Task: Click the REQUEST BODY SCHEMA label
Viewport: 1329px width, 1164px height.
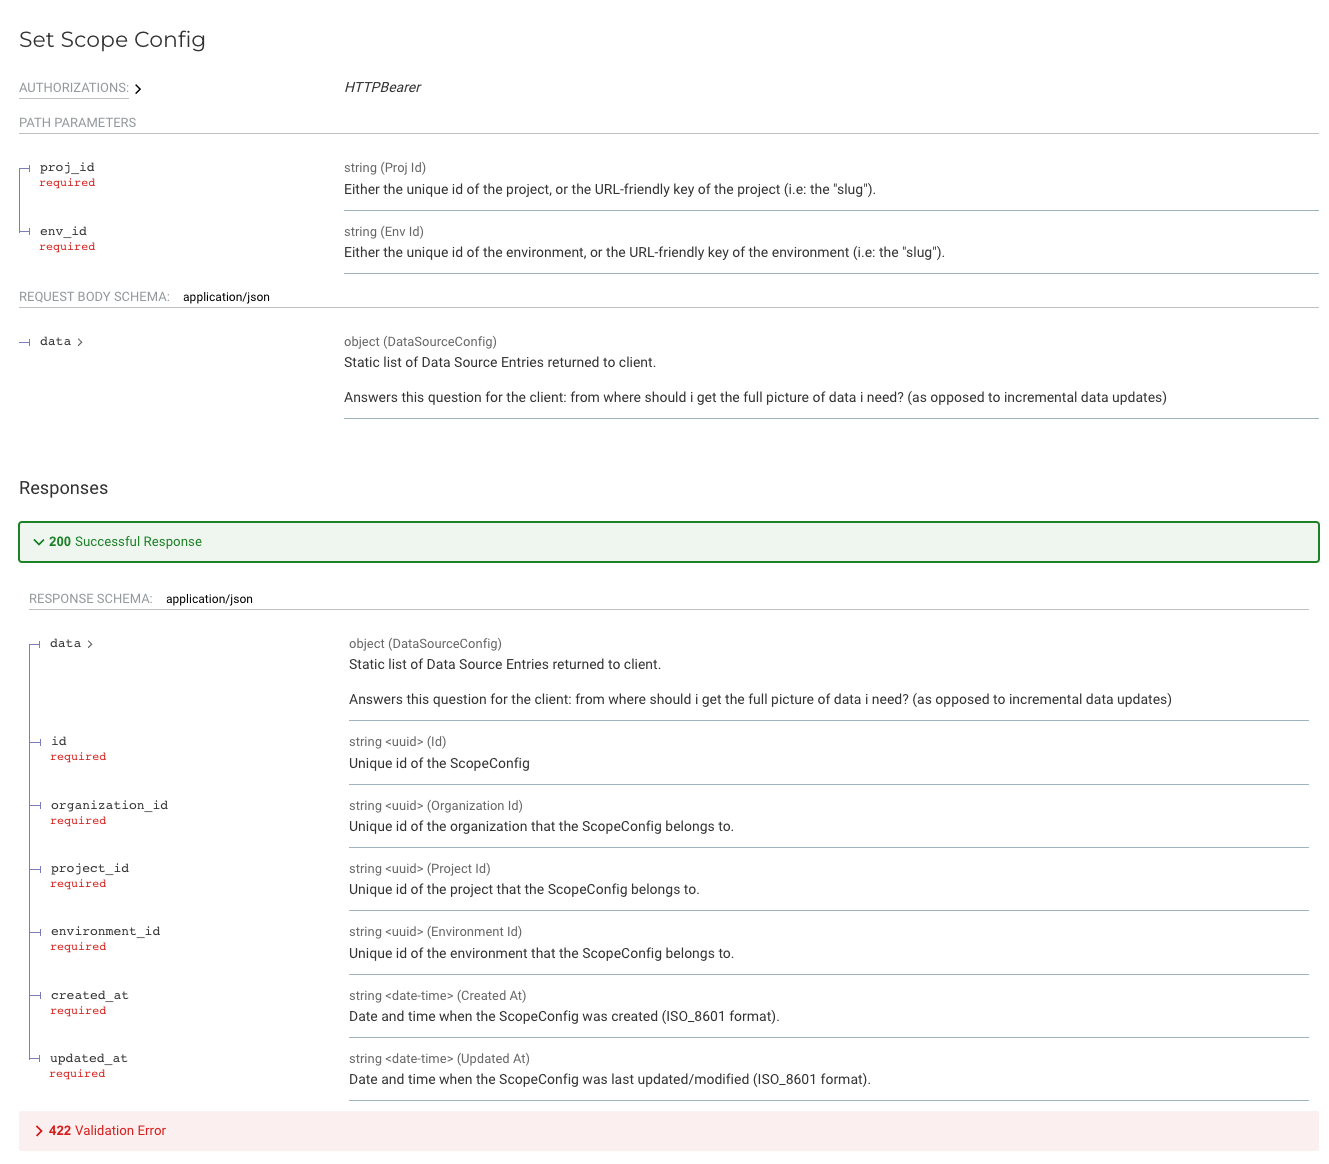Action: (x=94, y=297)
